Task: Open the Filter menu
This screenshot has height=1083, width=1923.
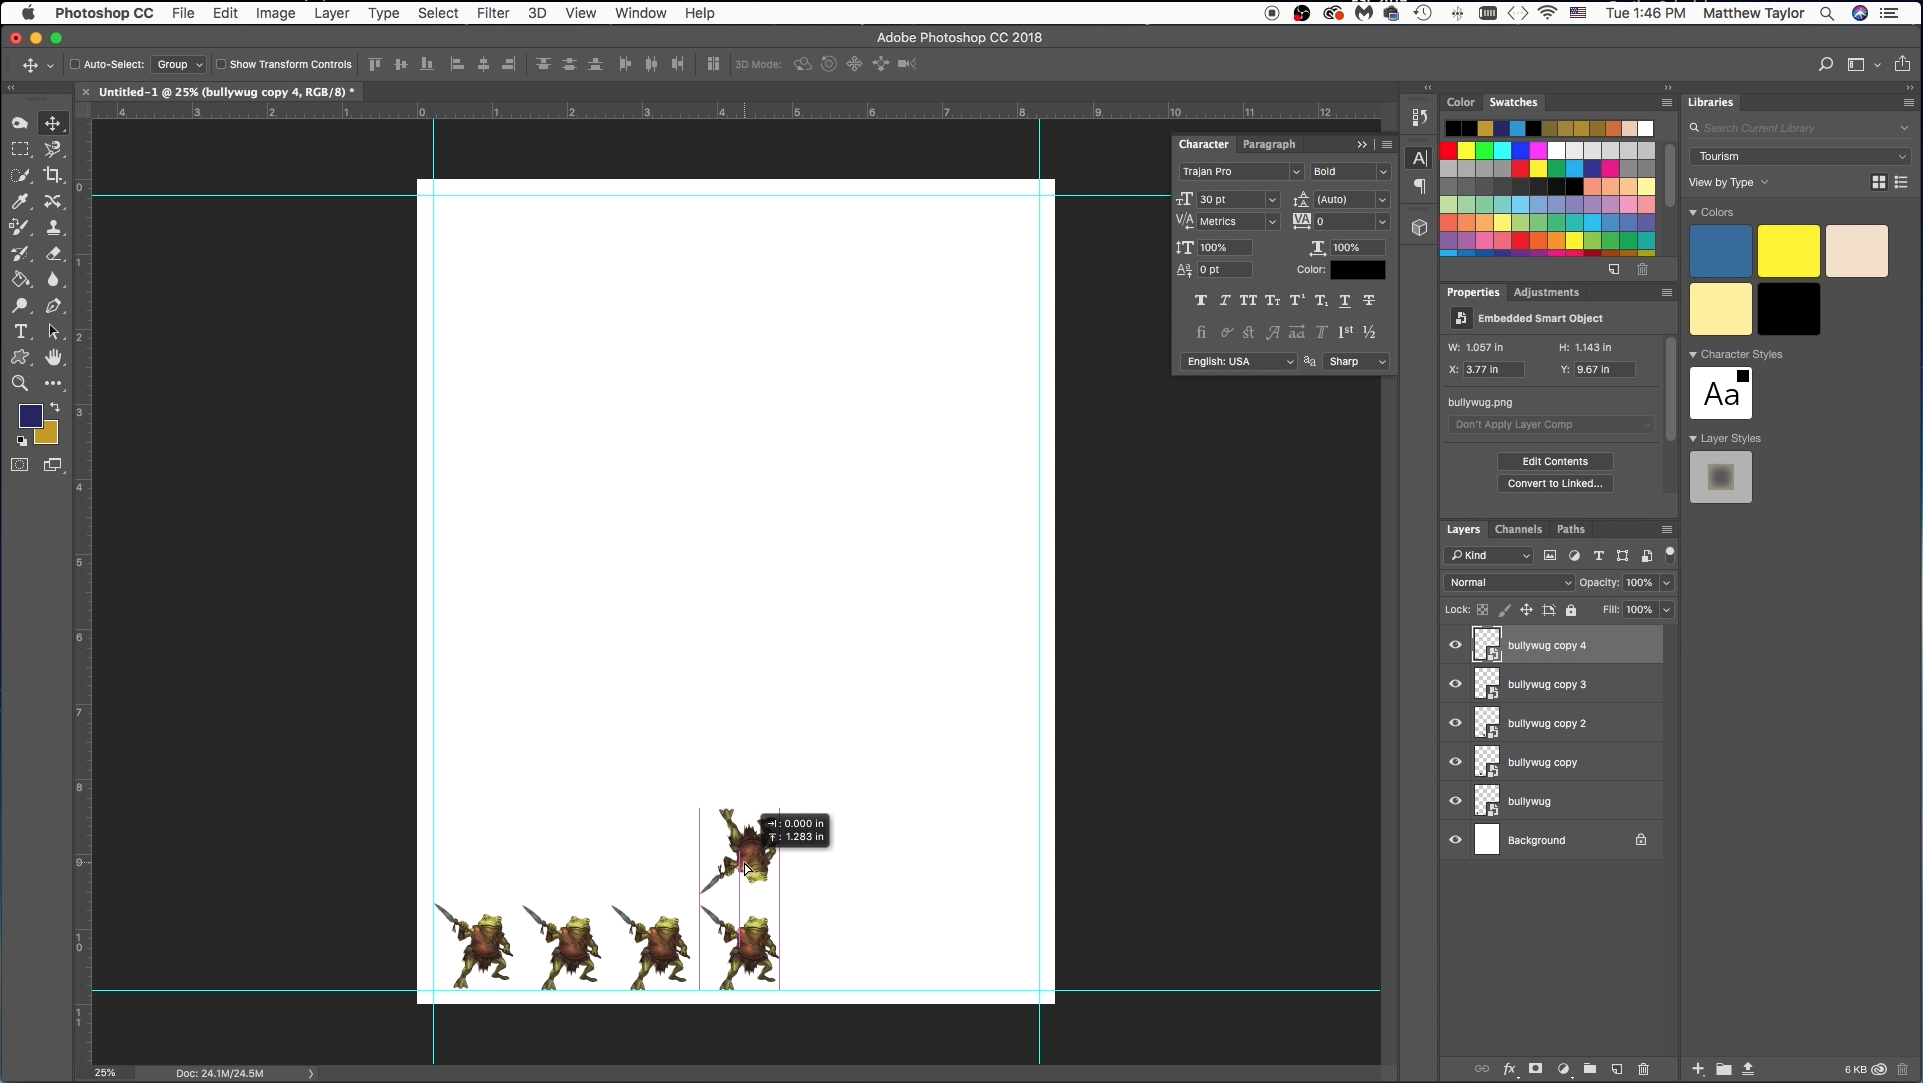Action: point(492,13)
